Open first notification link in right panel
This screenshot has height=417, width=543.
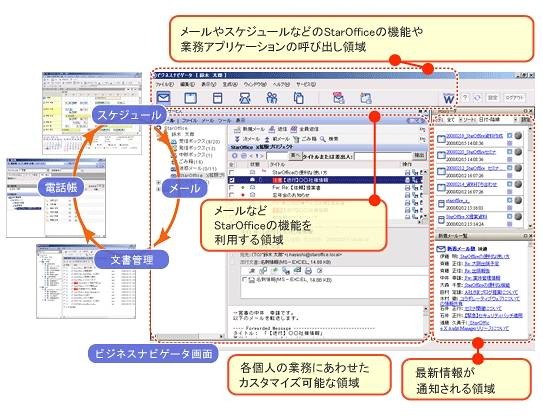(x=474, y=136)
